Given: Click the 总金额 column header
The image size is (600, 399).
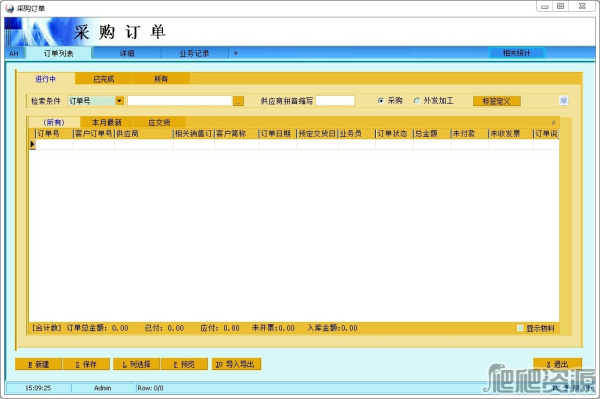Looking at the screenshot, I should point(432,134).
